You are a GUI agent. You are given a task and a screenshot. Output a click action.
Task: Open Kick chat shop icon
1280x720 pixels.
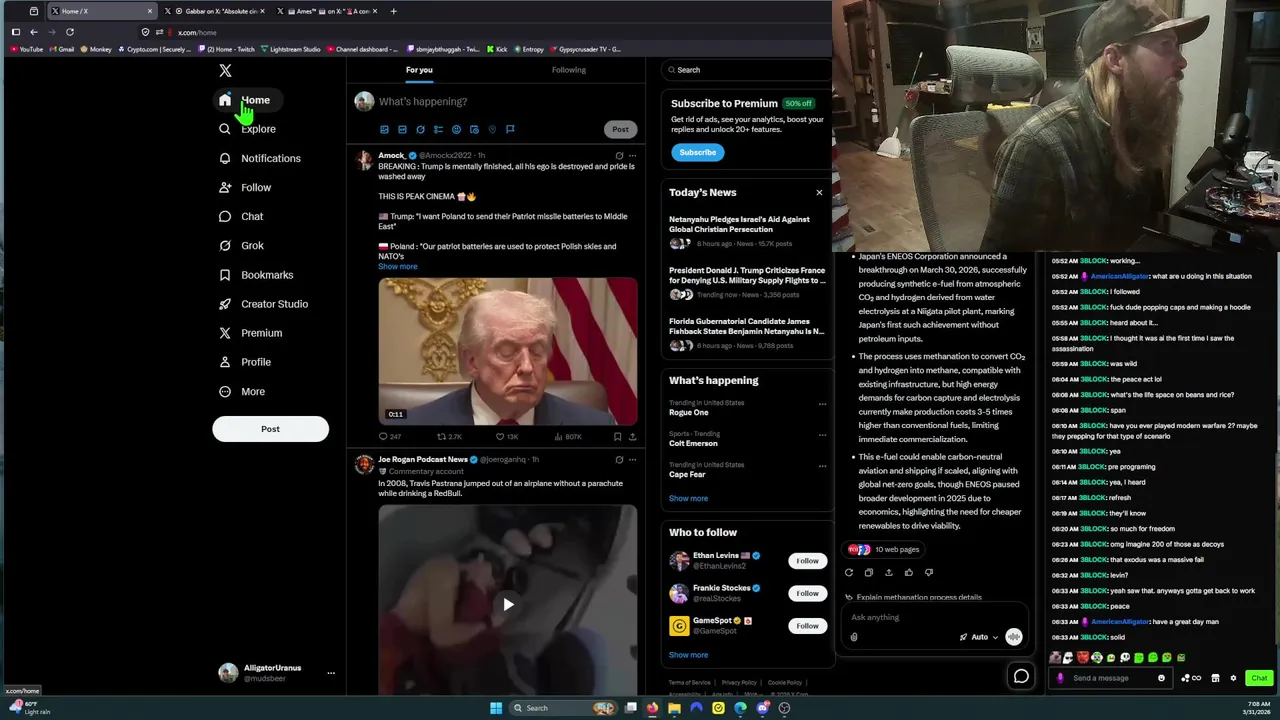click(x=1215, y=678)
